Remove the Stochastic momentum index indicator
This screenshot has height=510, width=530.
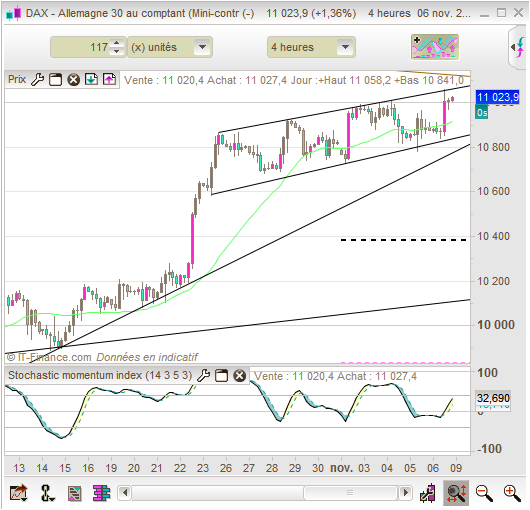(x=240, y=375)
